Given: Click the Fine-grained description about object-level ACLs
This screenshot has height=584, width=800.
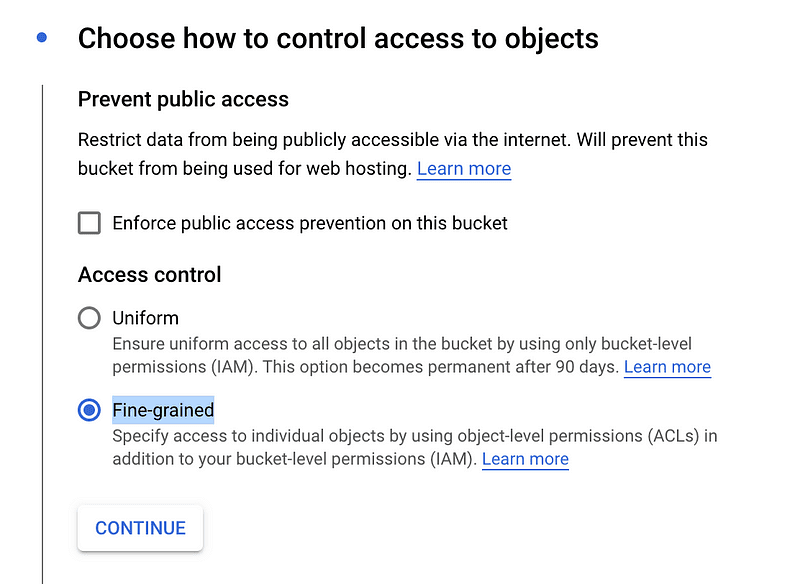Looking at the screenshot, I should (415, 447).
